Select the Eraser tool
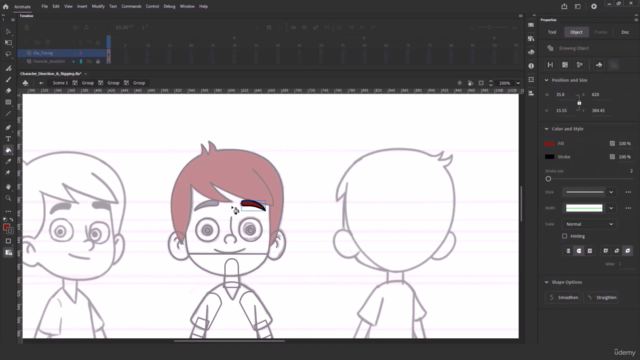640x360 pixels. coord(8,91)
